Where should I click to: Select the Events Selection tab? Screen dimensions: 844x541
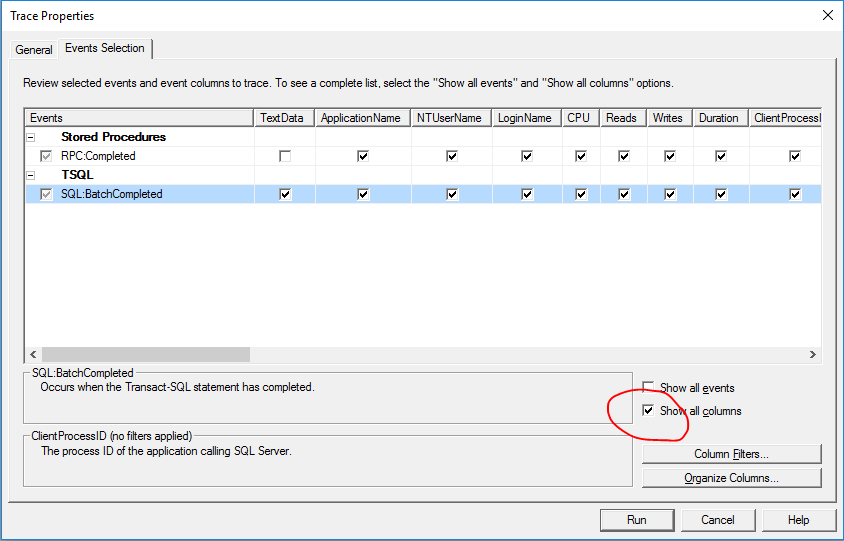click(105, 48)
